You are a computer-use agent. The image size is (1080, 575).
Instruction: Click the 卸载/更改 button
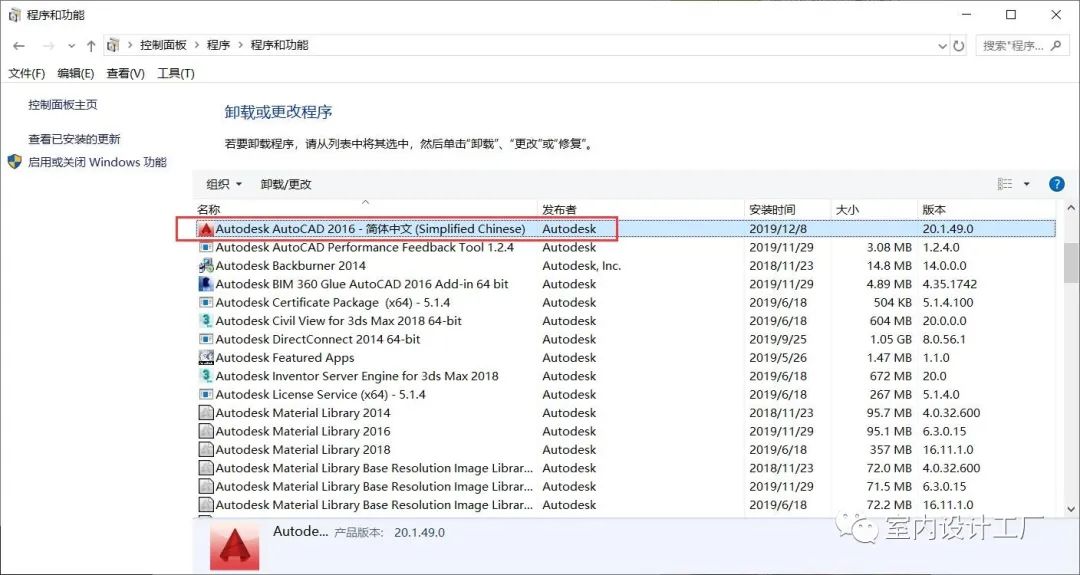[x=286, y=184]
